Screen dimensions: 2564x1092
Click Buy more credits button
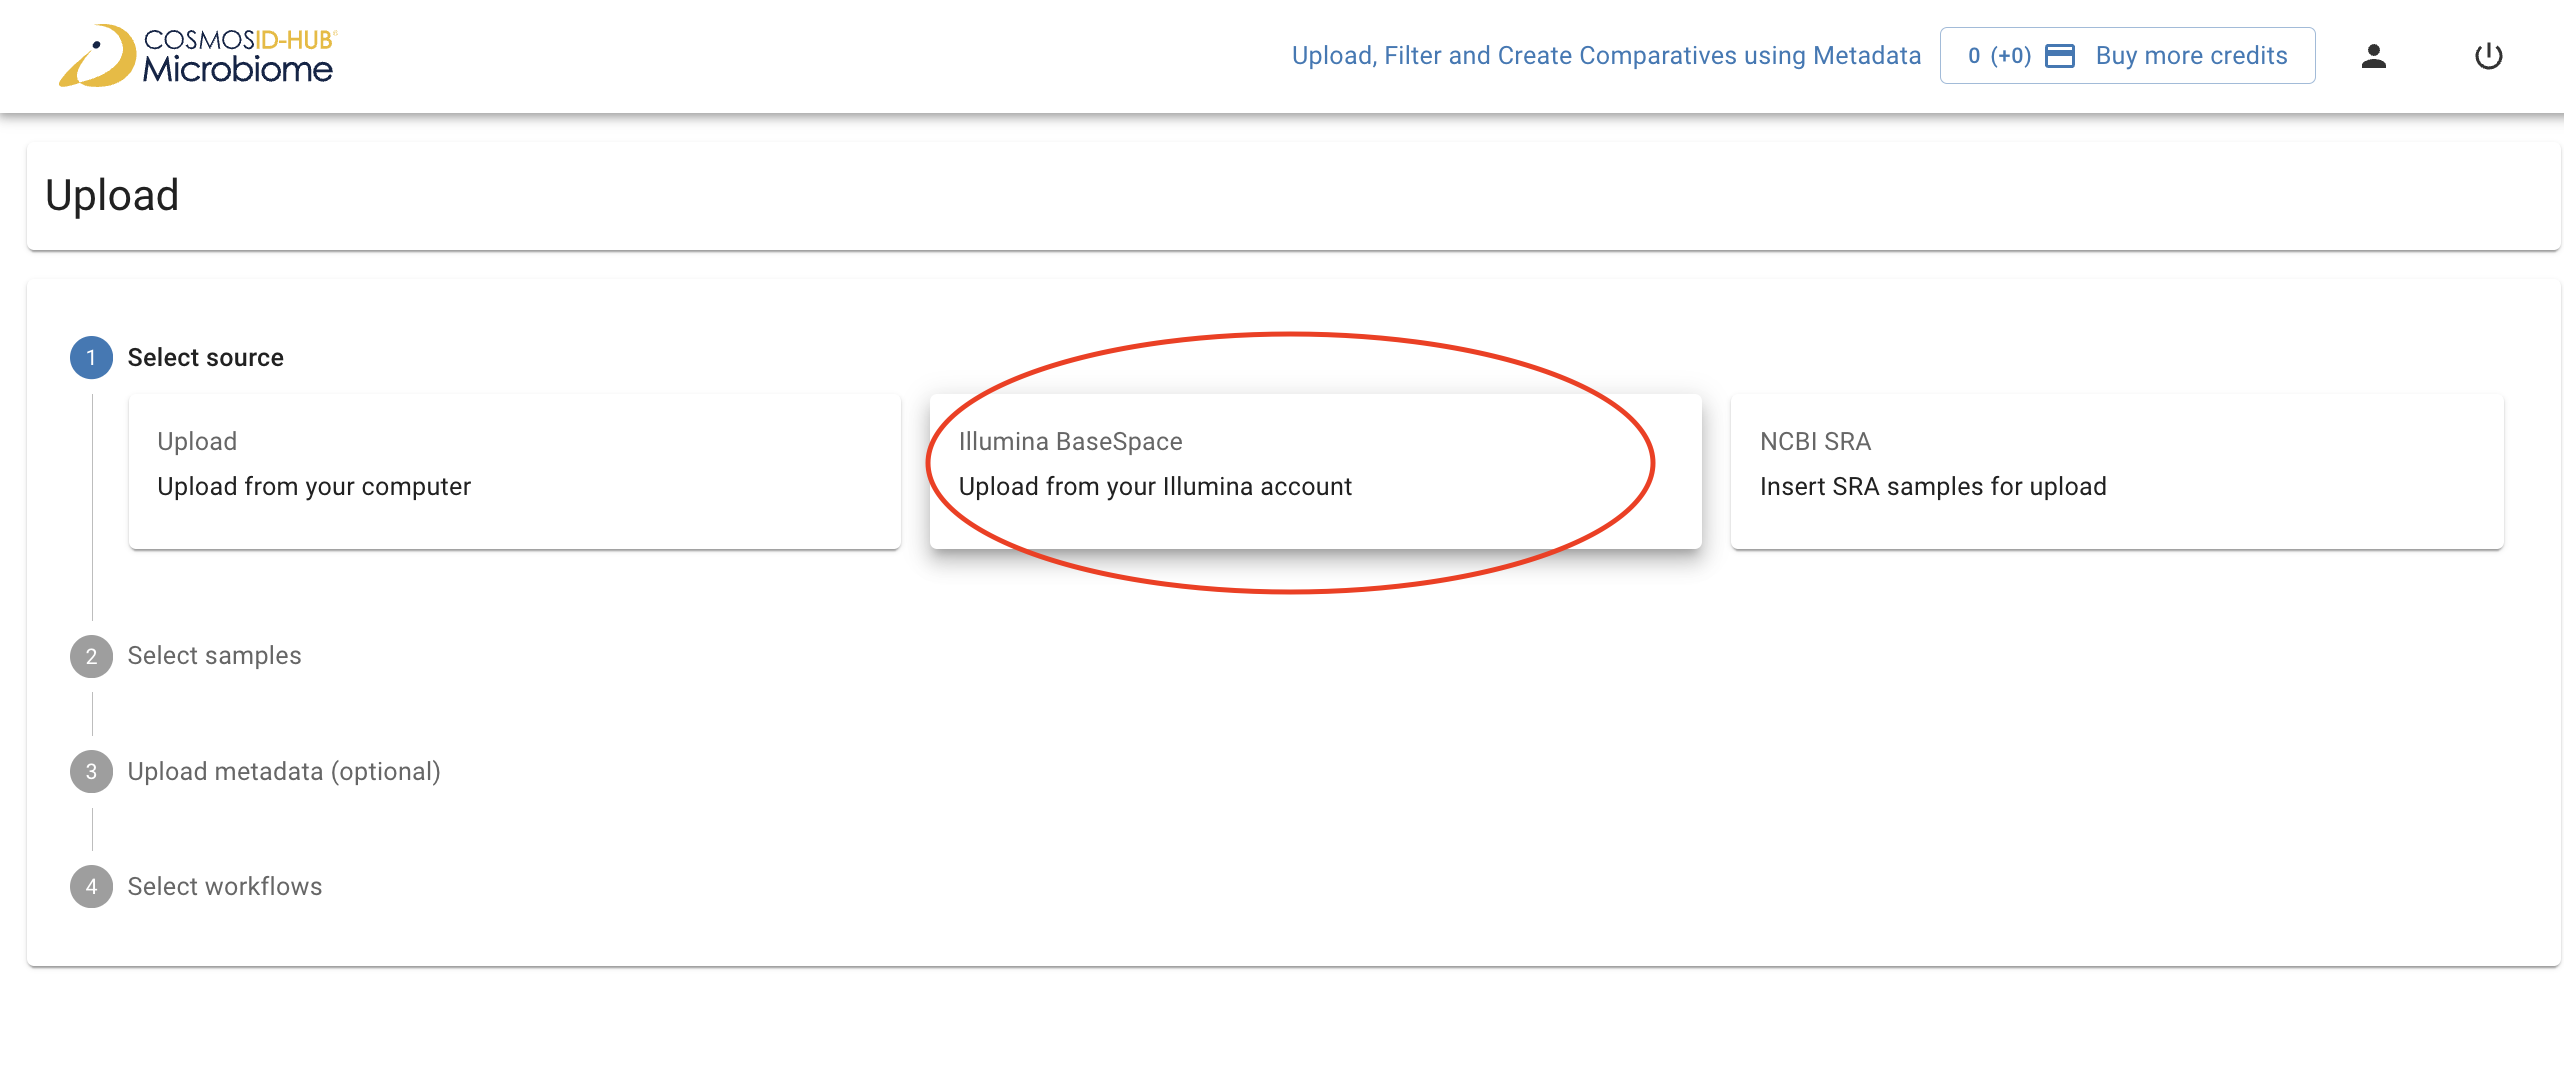(2191, 56)
